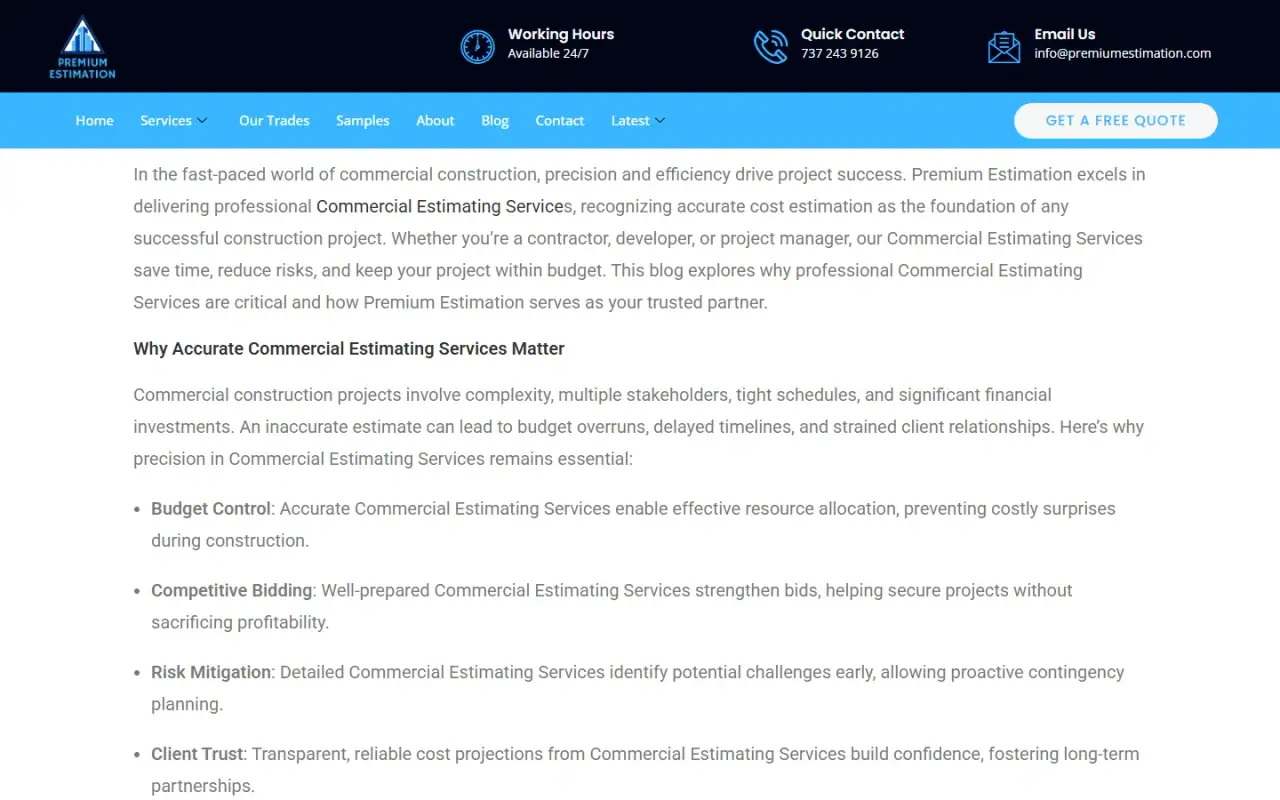Open the Contact page
The height and width of the screenshot is (800, 1280).
(560, 121)
